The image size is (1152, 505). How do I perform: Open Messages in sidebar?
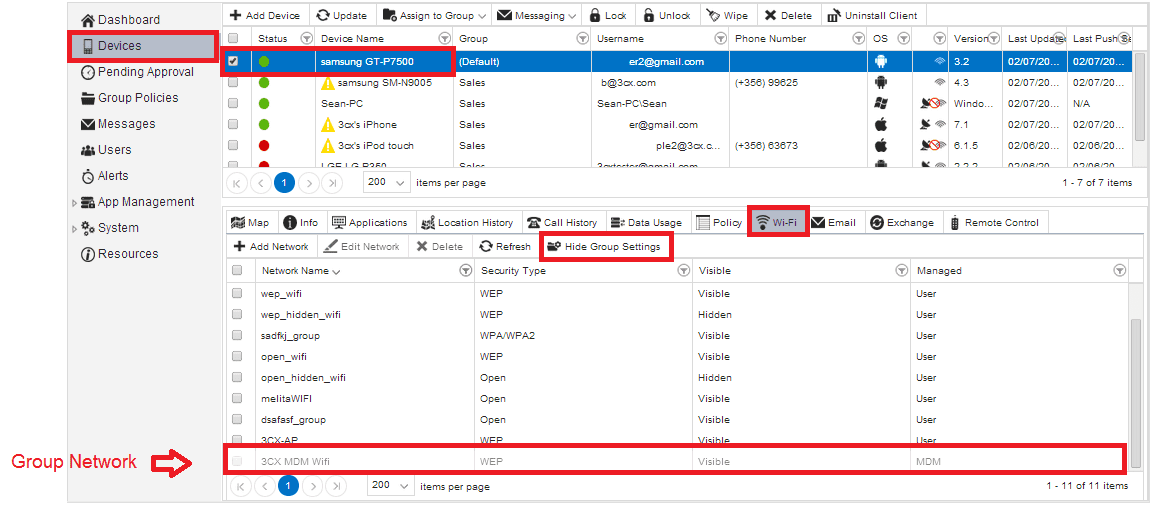pos(118,123)
